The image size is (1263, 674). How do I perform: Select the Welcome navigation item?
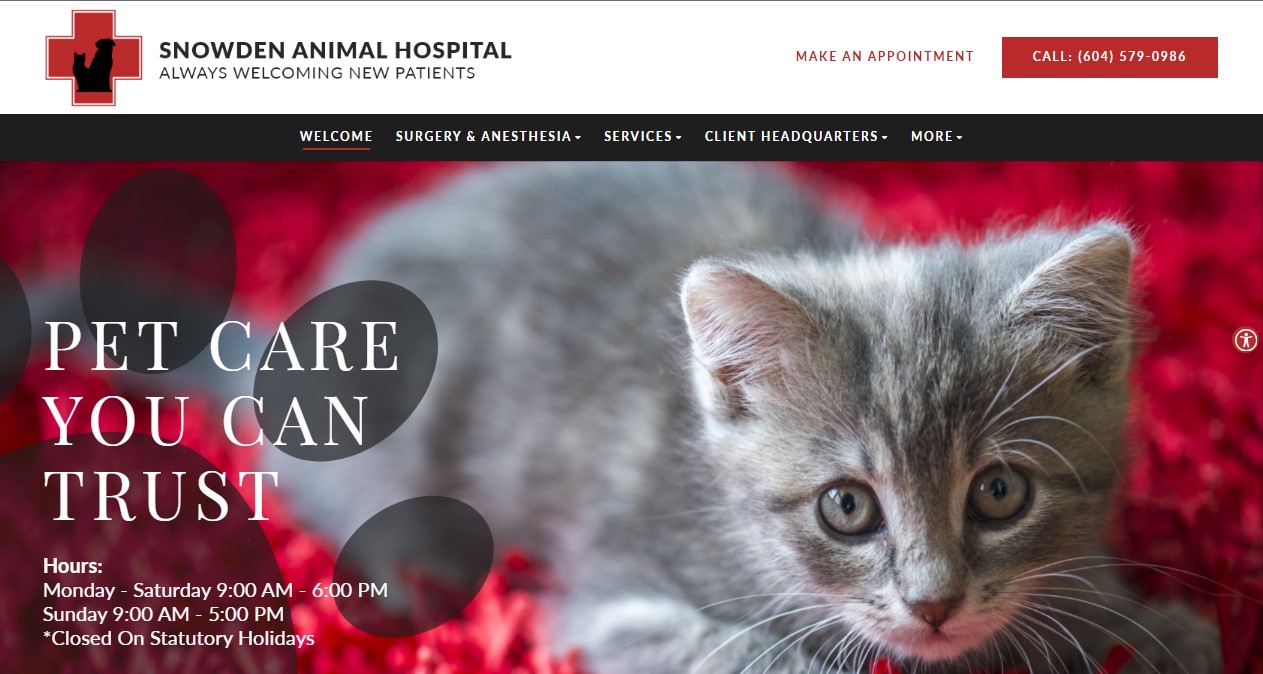pyautogui.click(x=336, y=137)
